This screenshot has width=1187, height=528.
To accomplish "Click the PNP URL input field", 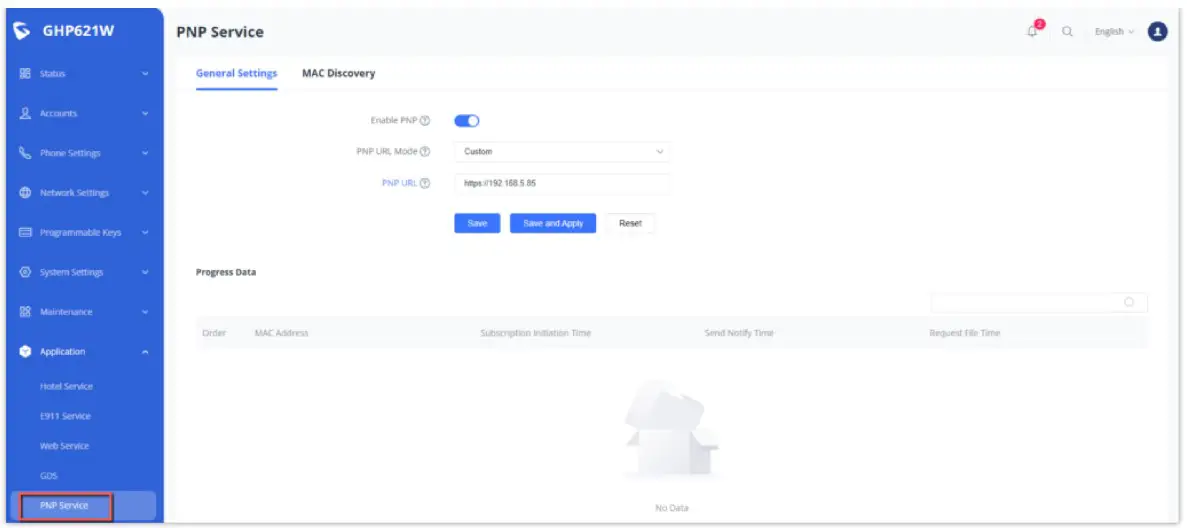I will 562,183.
